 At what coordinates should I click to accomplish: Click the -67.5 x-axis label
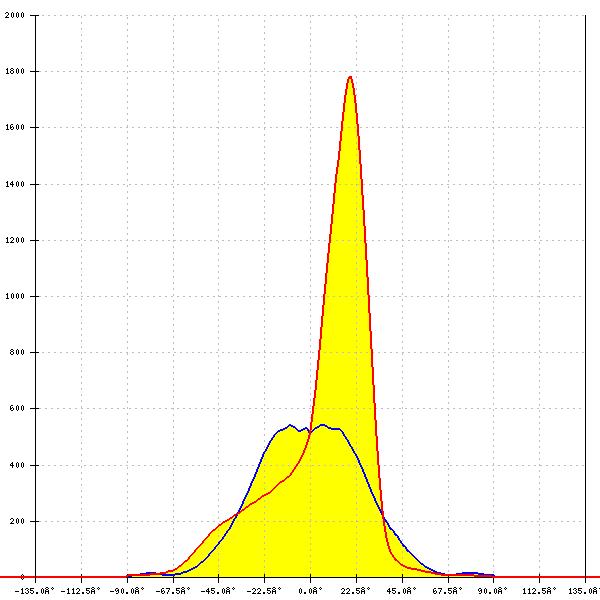click(x=173, y=591)
